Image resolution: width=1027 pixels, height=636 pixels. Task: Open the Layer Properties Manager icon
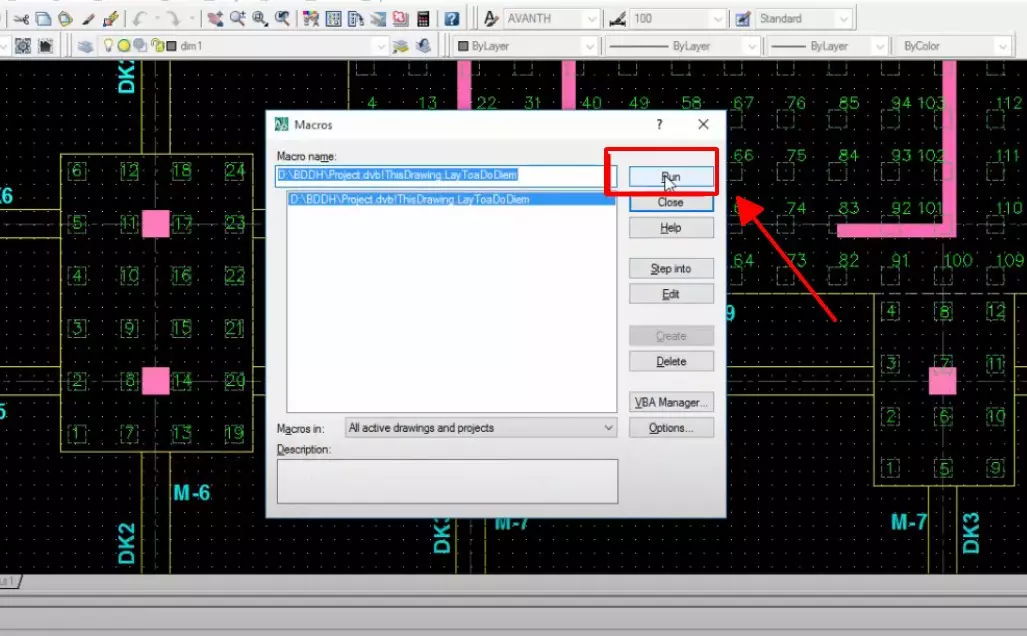[85, 46]
